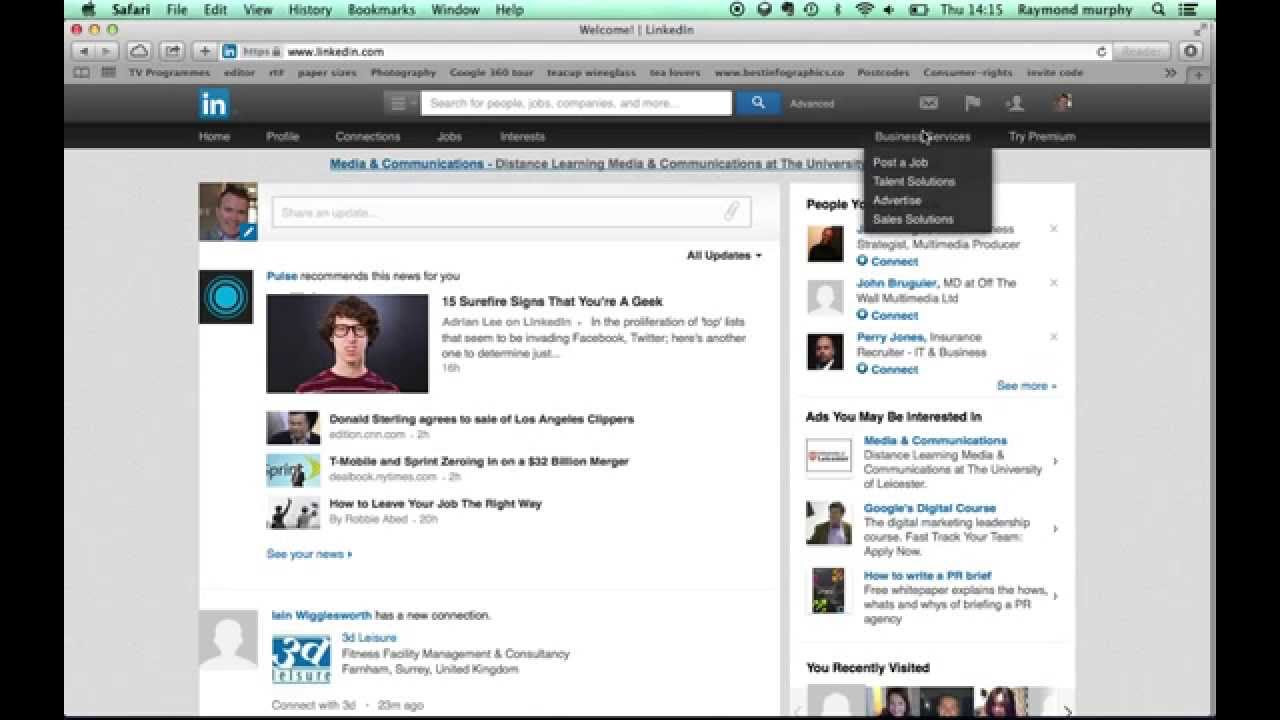Screen dimensions: 1280x720
Task: Open the reading list book icon
Action: point(82,72)
